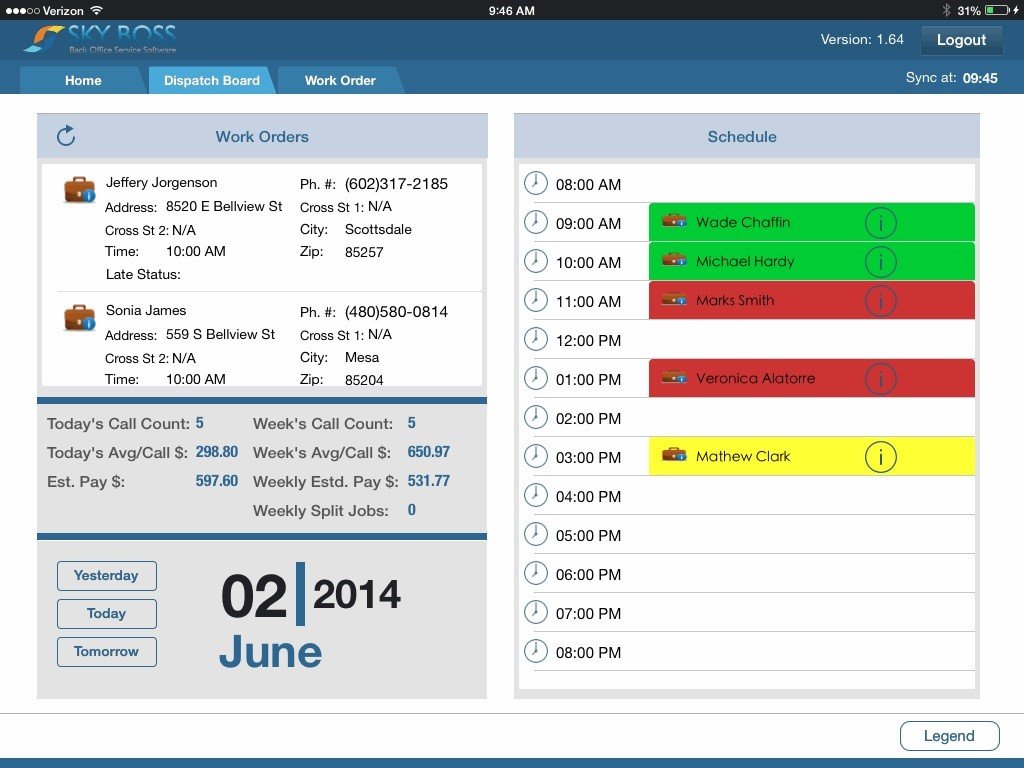Select the green Wade Chaffin appointment
Viewport: 1024px width, 768px height.
click(812, 222)
